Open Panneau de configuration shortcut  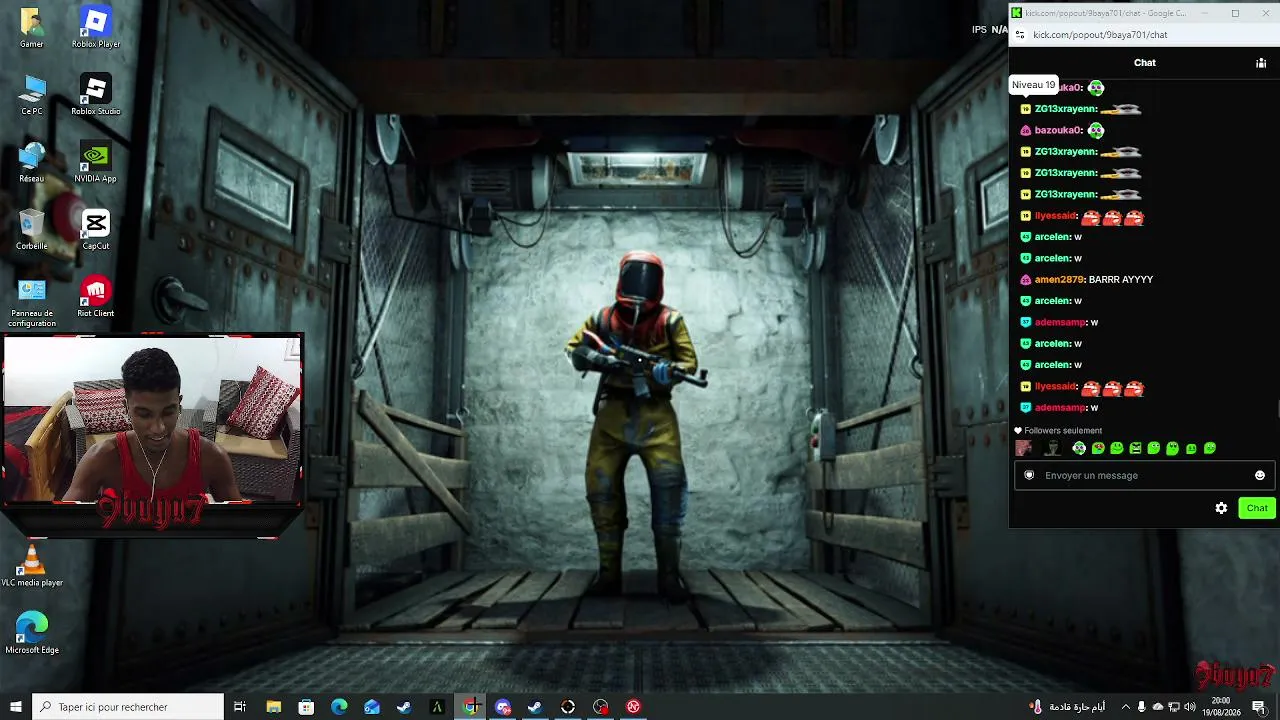pos(32,302)
